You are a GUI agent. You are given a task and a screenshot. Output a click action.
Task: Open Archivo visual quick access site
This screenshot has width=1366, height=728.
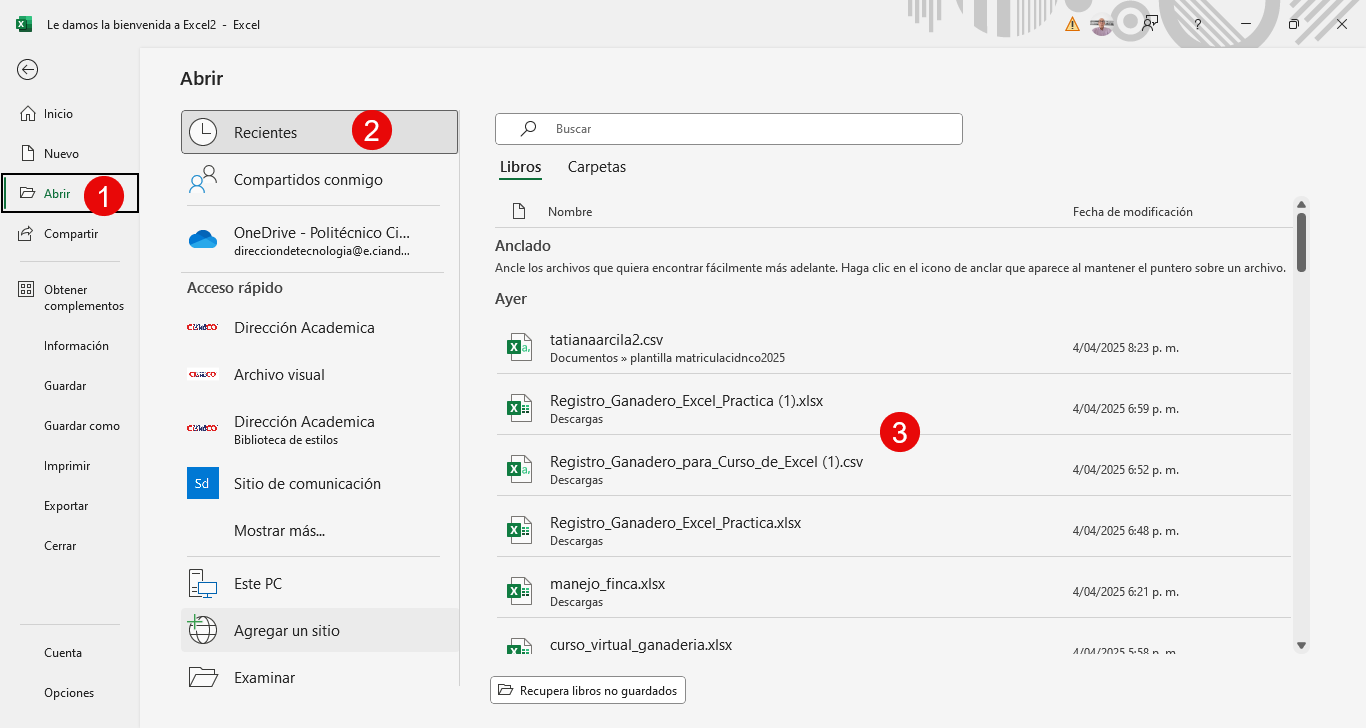coord(319,375)
